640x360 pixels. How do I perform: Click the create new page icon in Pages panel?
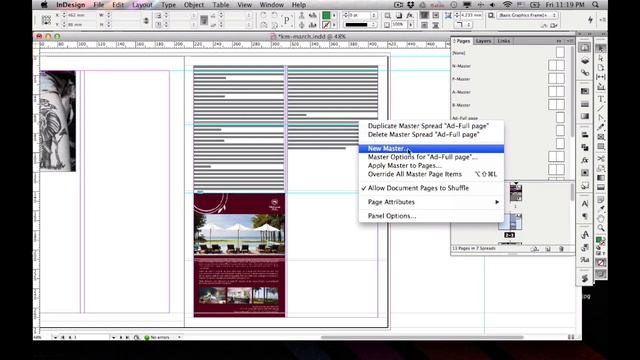pyautogui.click(x=548, y=249)
